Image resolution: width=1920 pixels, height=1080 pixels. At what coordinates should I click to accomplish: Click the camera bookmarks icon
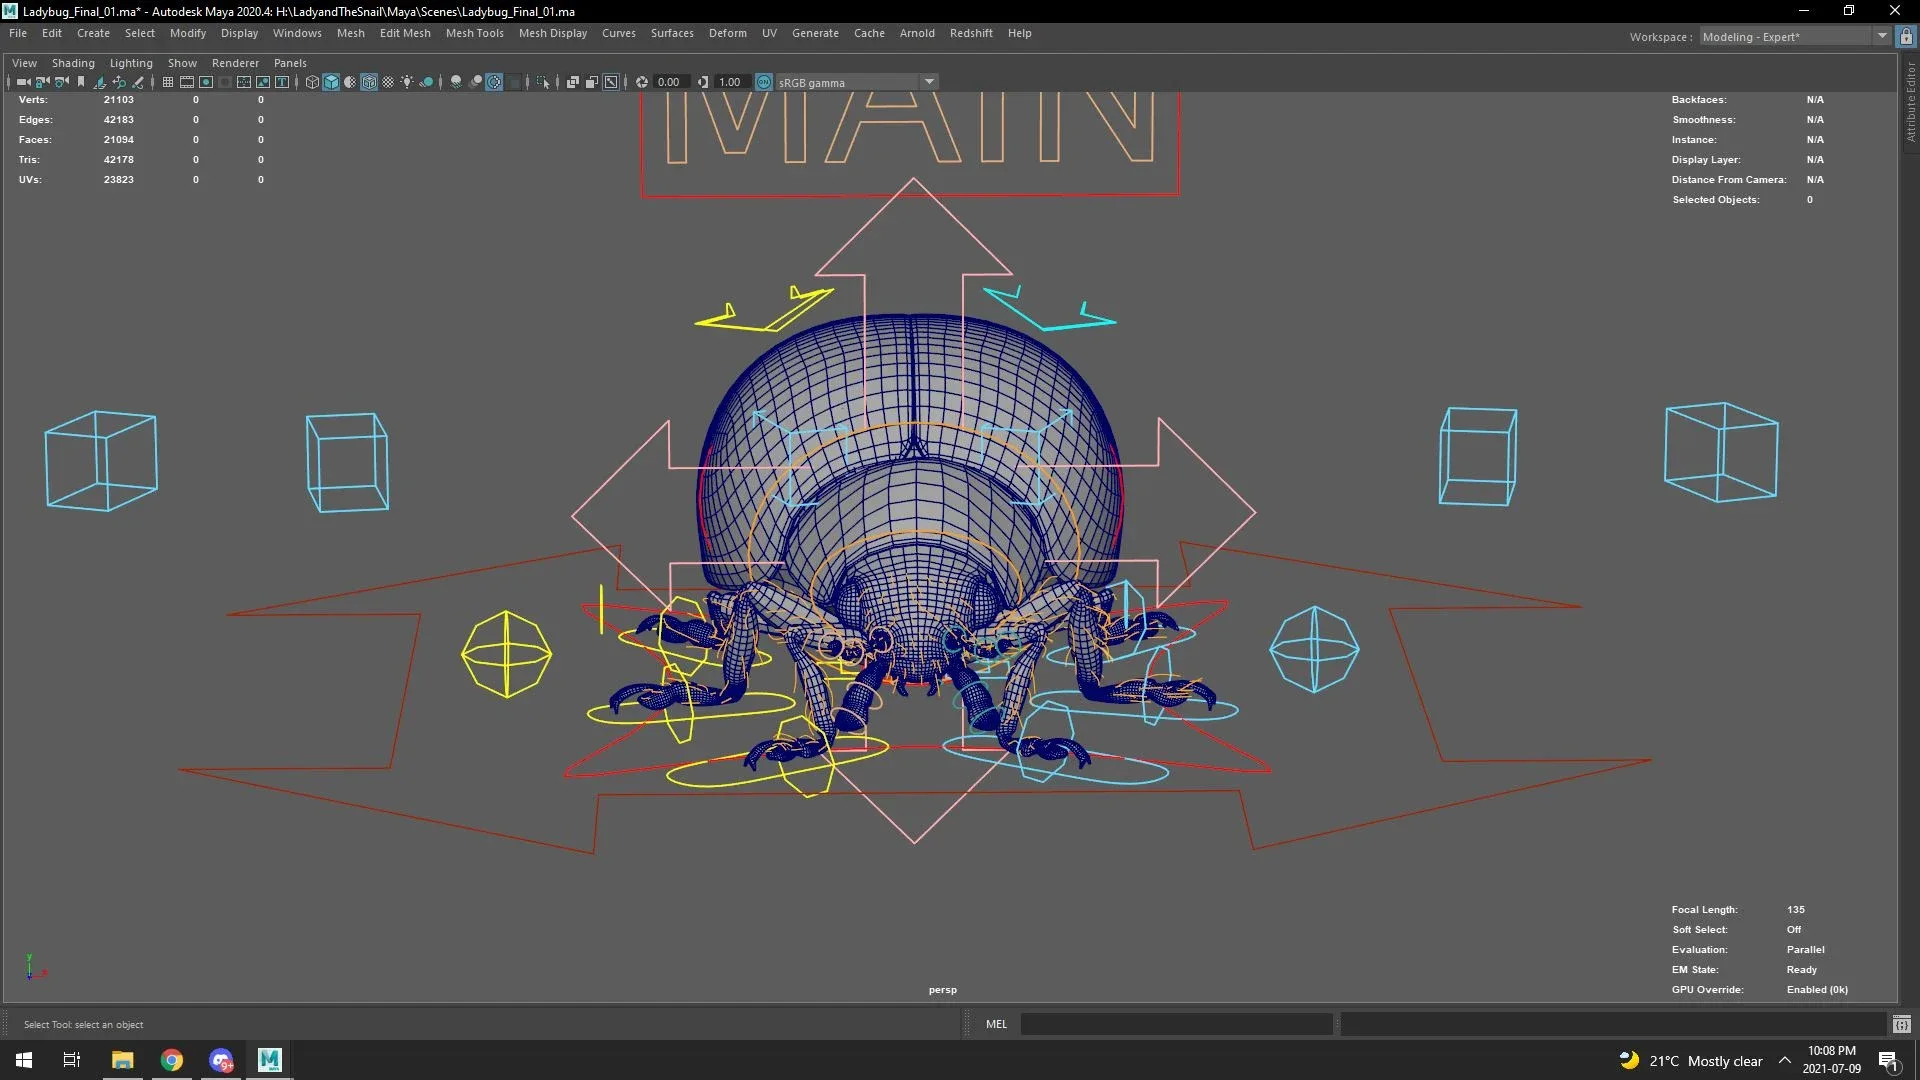81,82
